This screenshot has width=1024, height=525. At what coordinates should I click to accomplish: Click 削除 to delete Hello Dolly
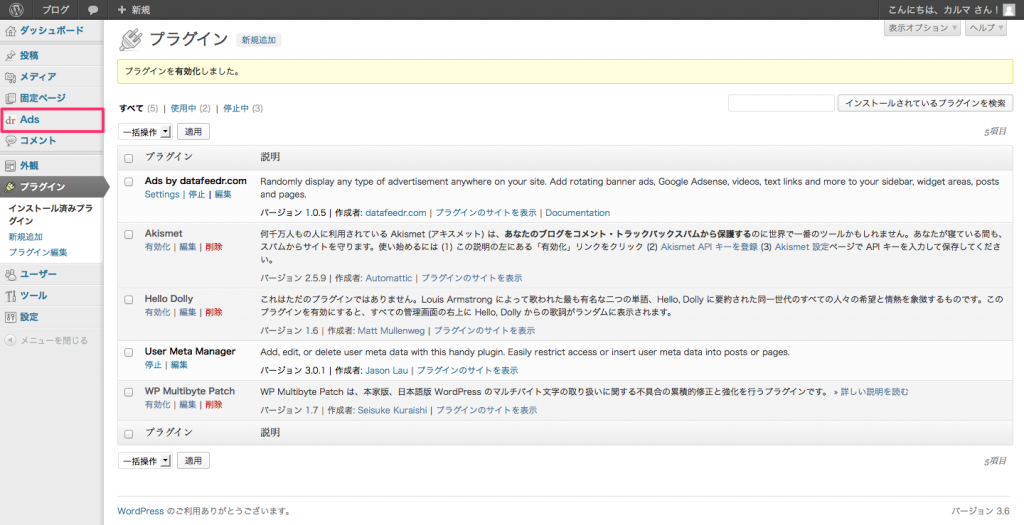tap(214, 312)
